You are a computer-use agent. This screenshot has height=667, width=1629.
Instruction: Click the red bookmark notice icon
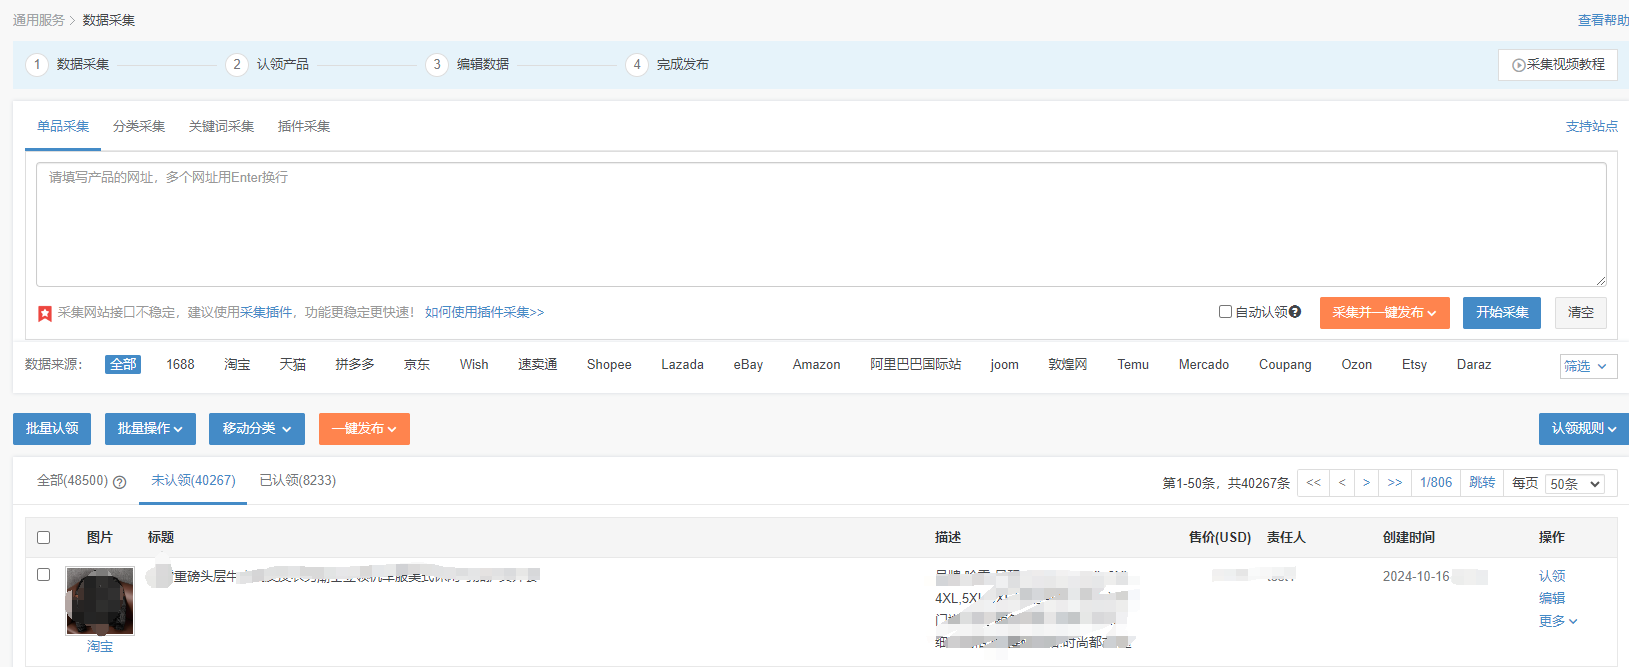tap(45, 313)
